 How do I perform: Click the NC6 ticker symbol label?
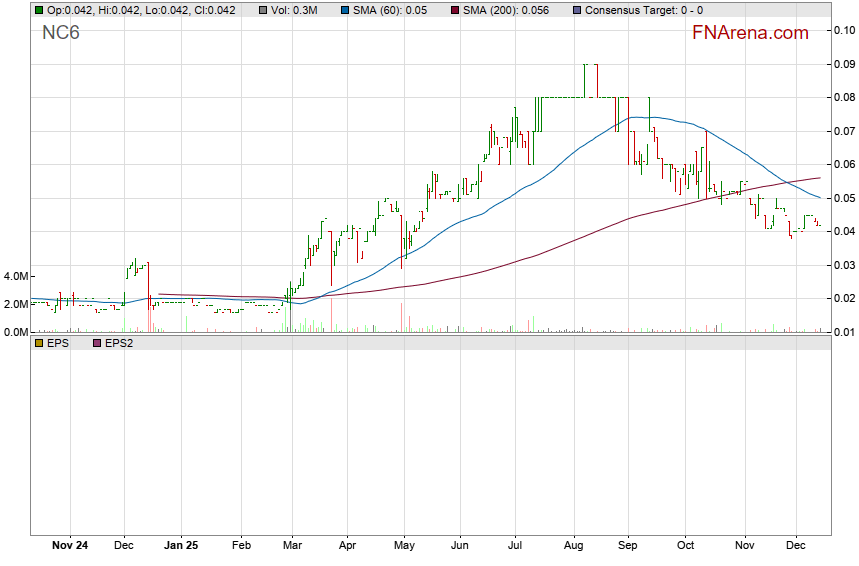pyautogui.click(x=61, y=33)
